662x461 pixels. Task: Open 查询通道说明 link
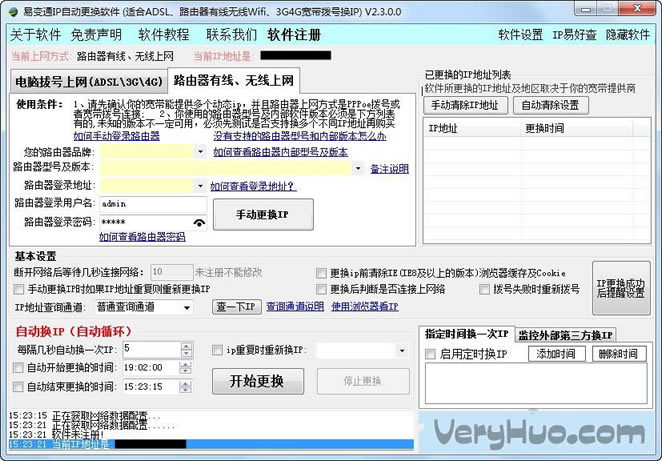coord(295,306)
